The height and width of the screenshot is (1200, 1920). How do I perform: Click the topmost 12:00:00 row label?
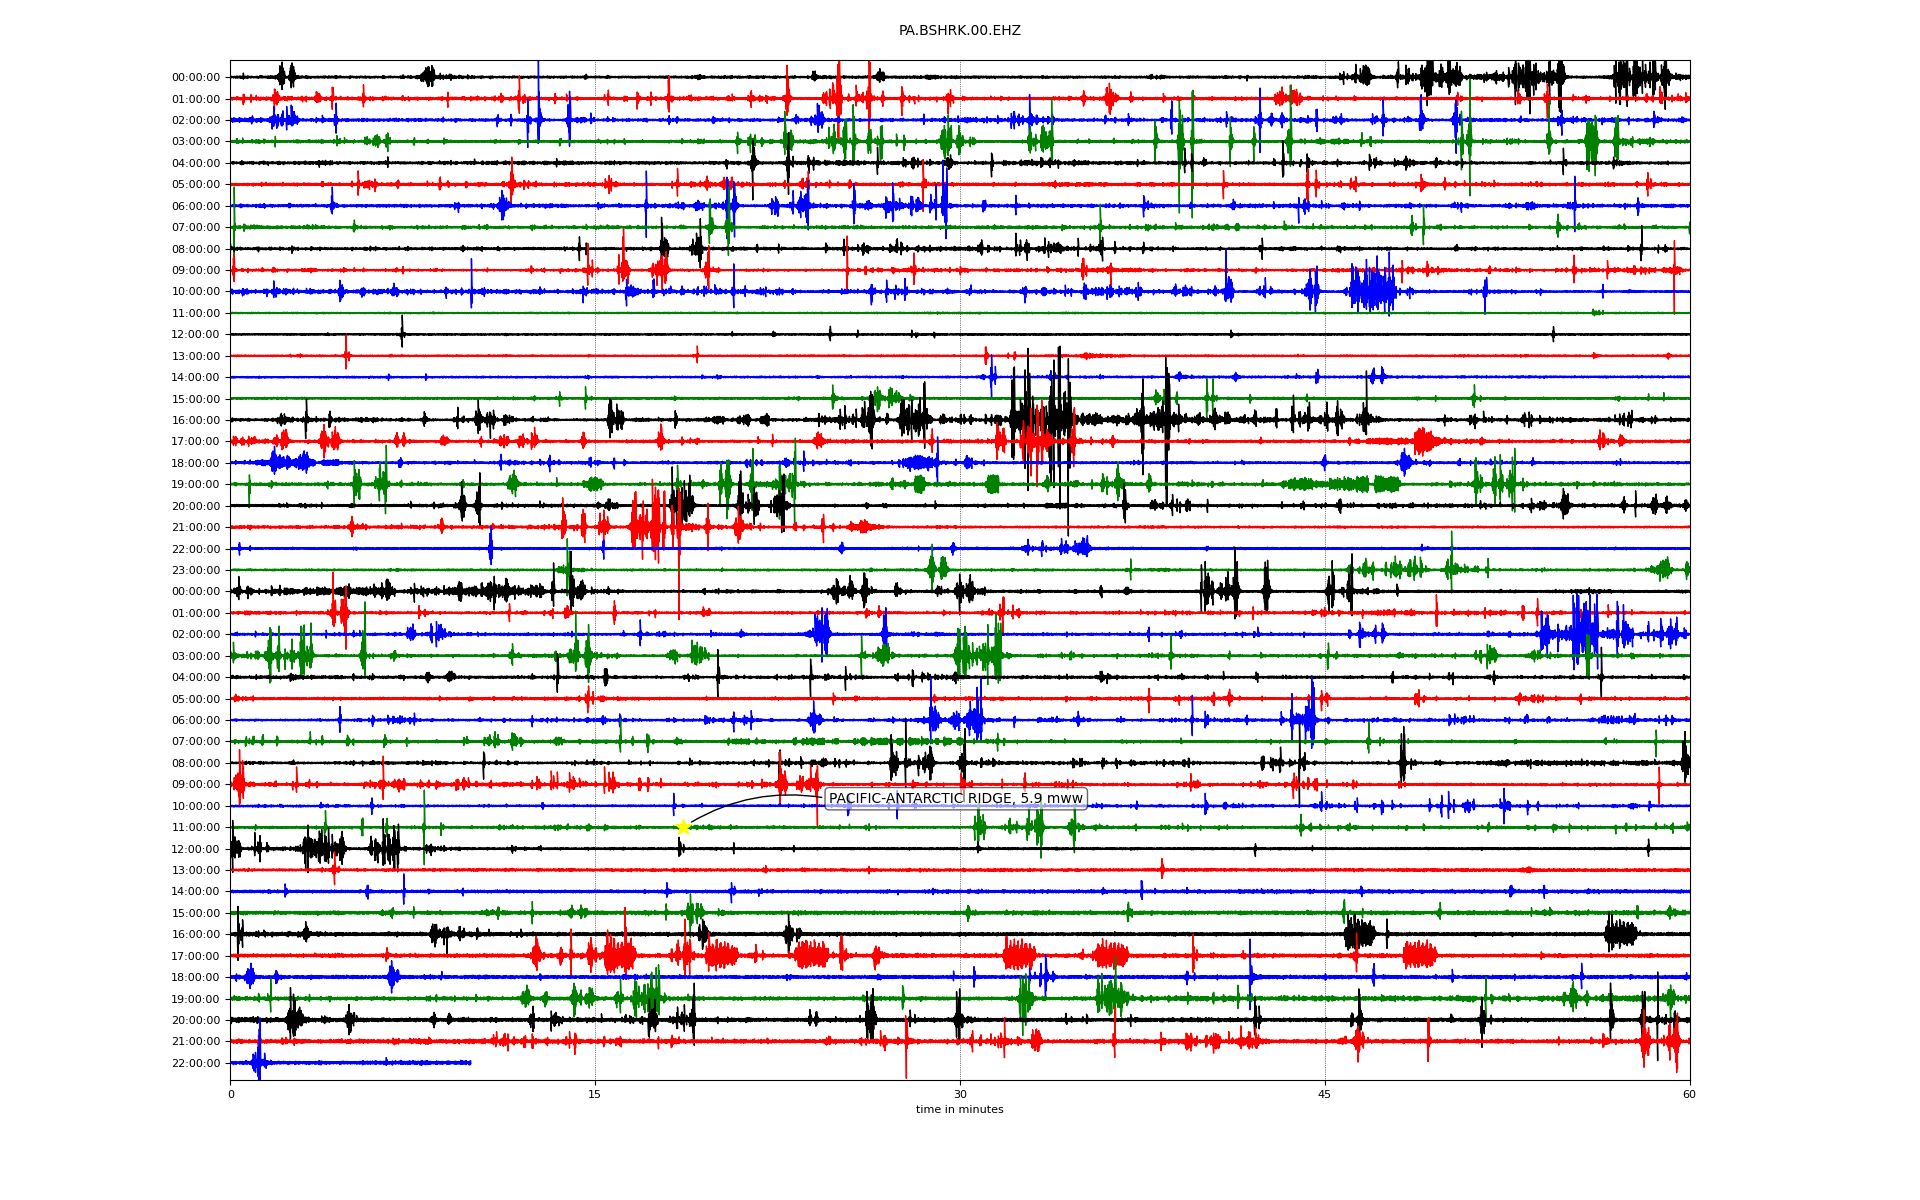coord(196,334)
